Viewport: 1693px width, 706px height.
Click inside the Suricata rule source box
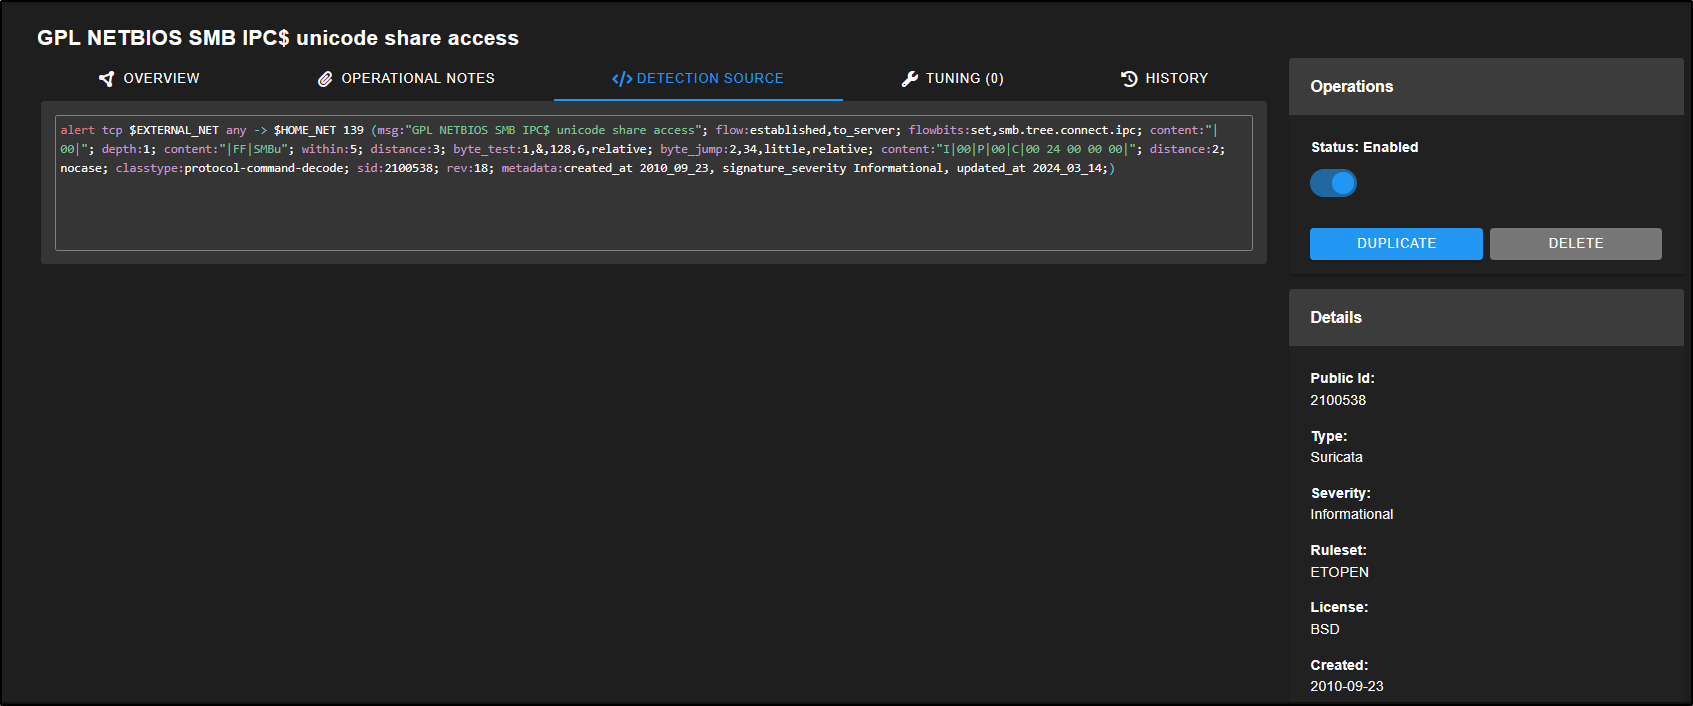click(653, 210)
